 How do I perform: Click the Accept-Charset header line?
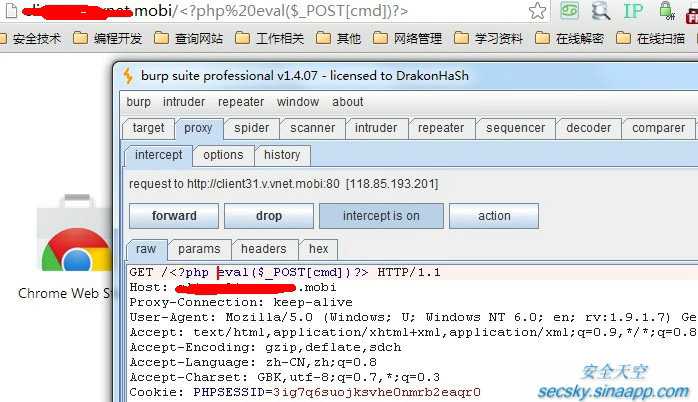(285, 378)
